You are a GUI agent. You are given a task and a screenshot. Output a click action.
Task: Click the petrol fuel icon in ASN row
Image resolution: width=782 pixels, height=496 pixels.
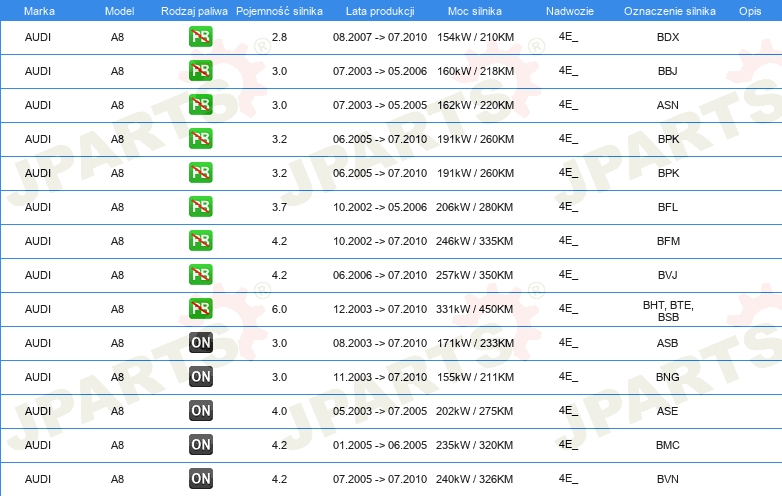[x=200, y=105]
